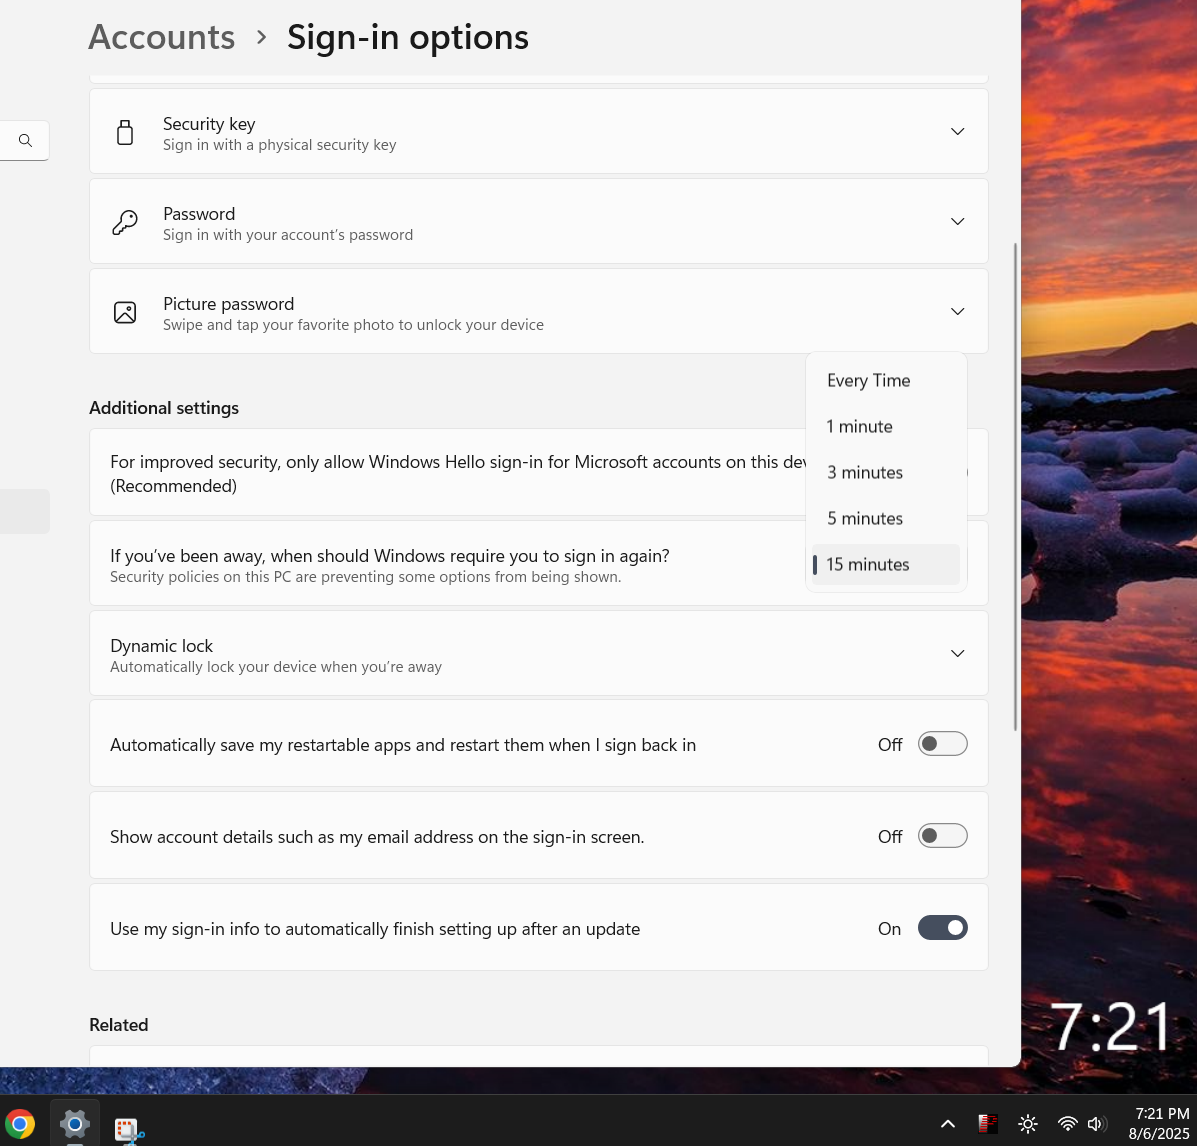Click the search magnifier icon in sidebar

coord(25,140)
